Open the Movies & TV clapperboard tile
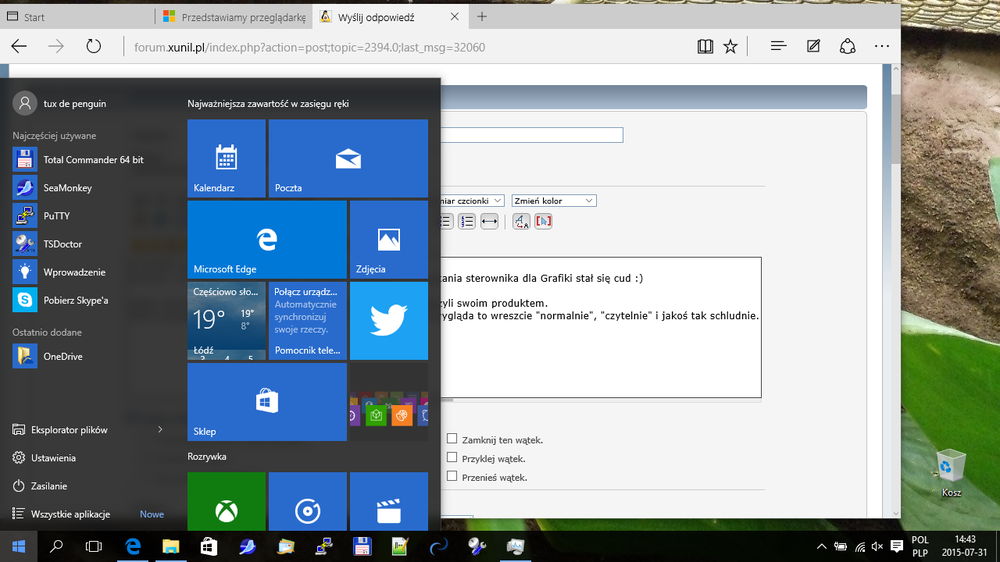This screenshot has height=562, width=1000. pos(389,501)
